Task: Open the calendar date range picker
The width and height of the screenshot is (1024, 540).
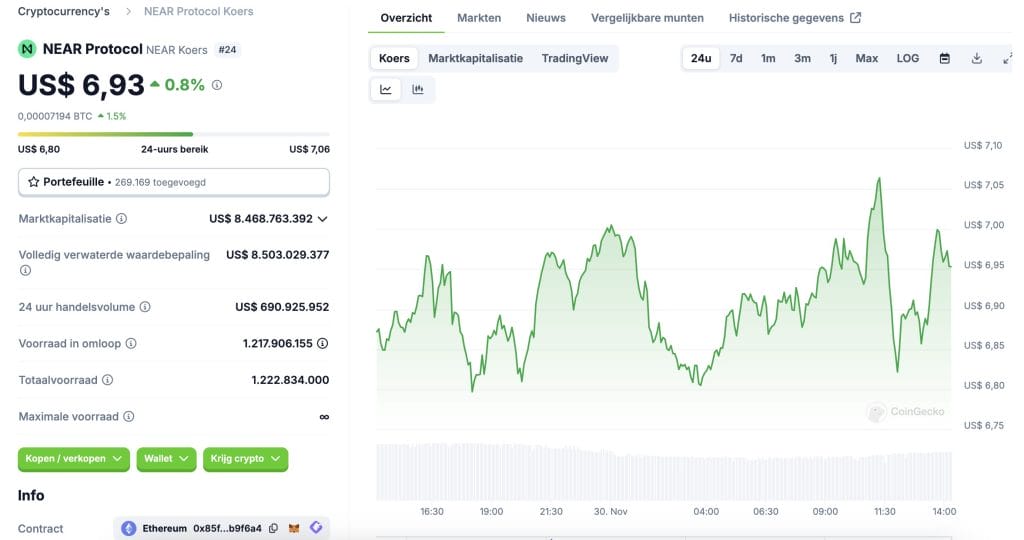Action: click(944, 58)
